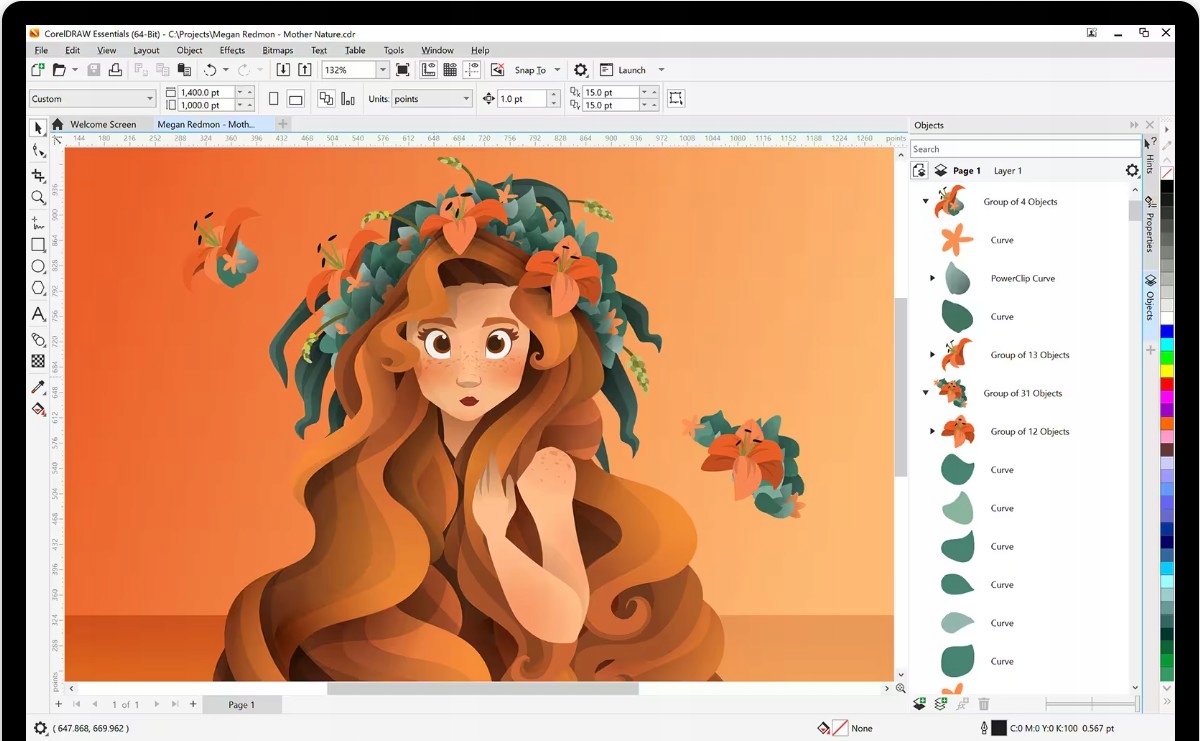
Task: Activate the Zoom tool in toolbox
Action: click(x=38, y=198)
